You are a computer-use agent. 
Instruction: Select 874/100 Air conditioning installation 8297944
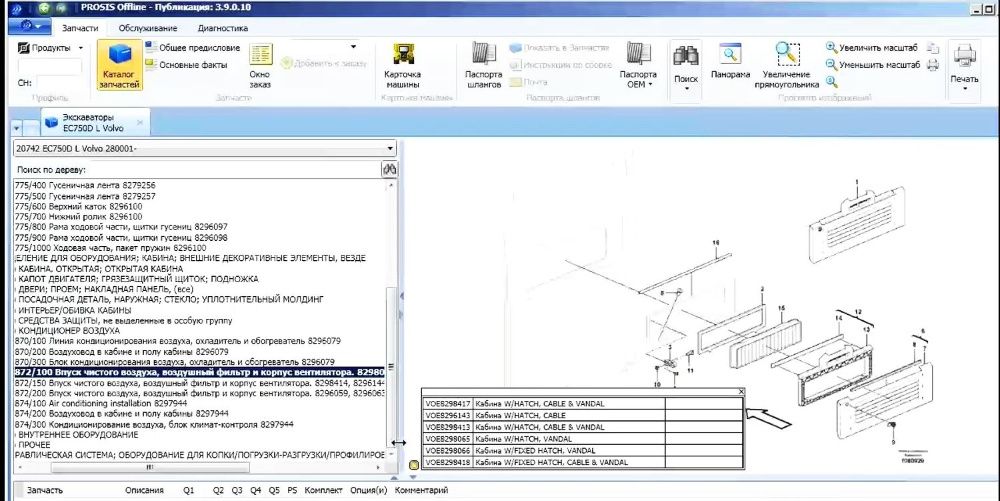101,403
